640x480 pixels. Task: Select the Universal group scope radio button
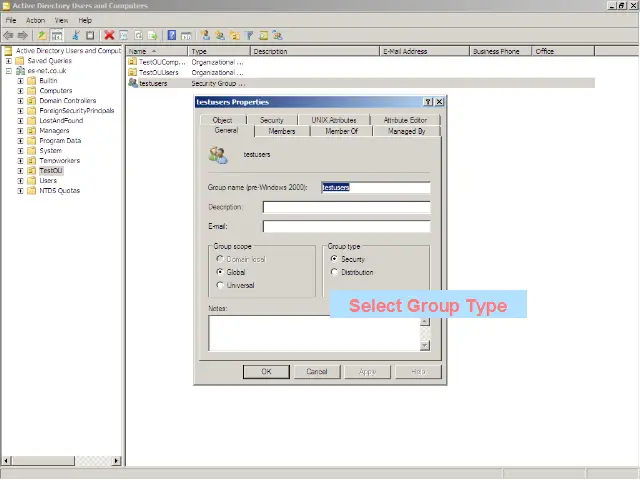point(220,285)
